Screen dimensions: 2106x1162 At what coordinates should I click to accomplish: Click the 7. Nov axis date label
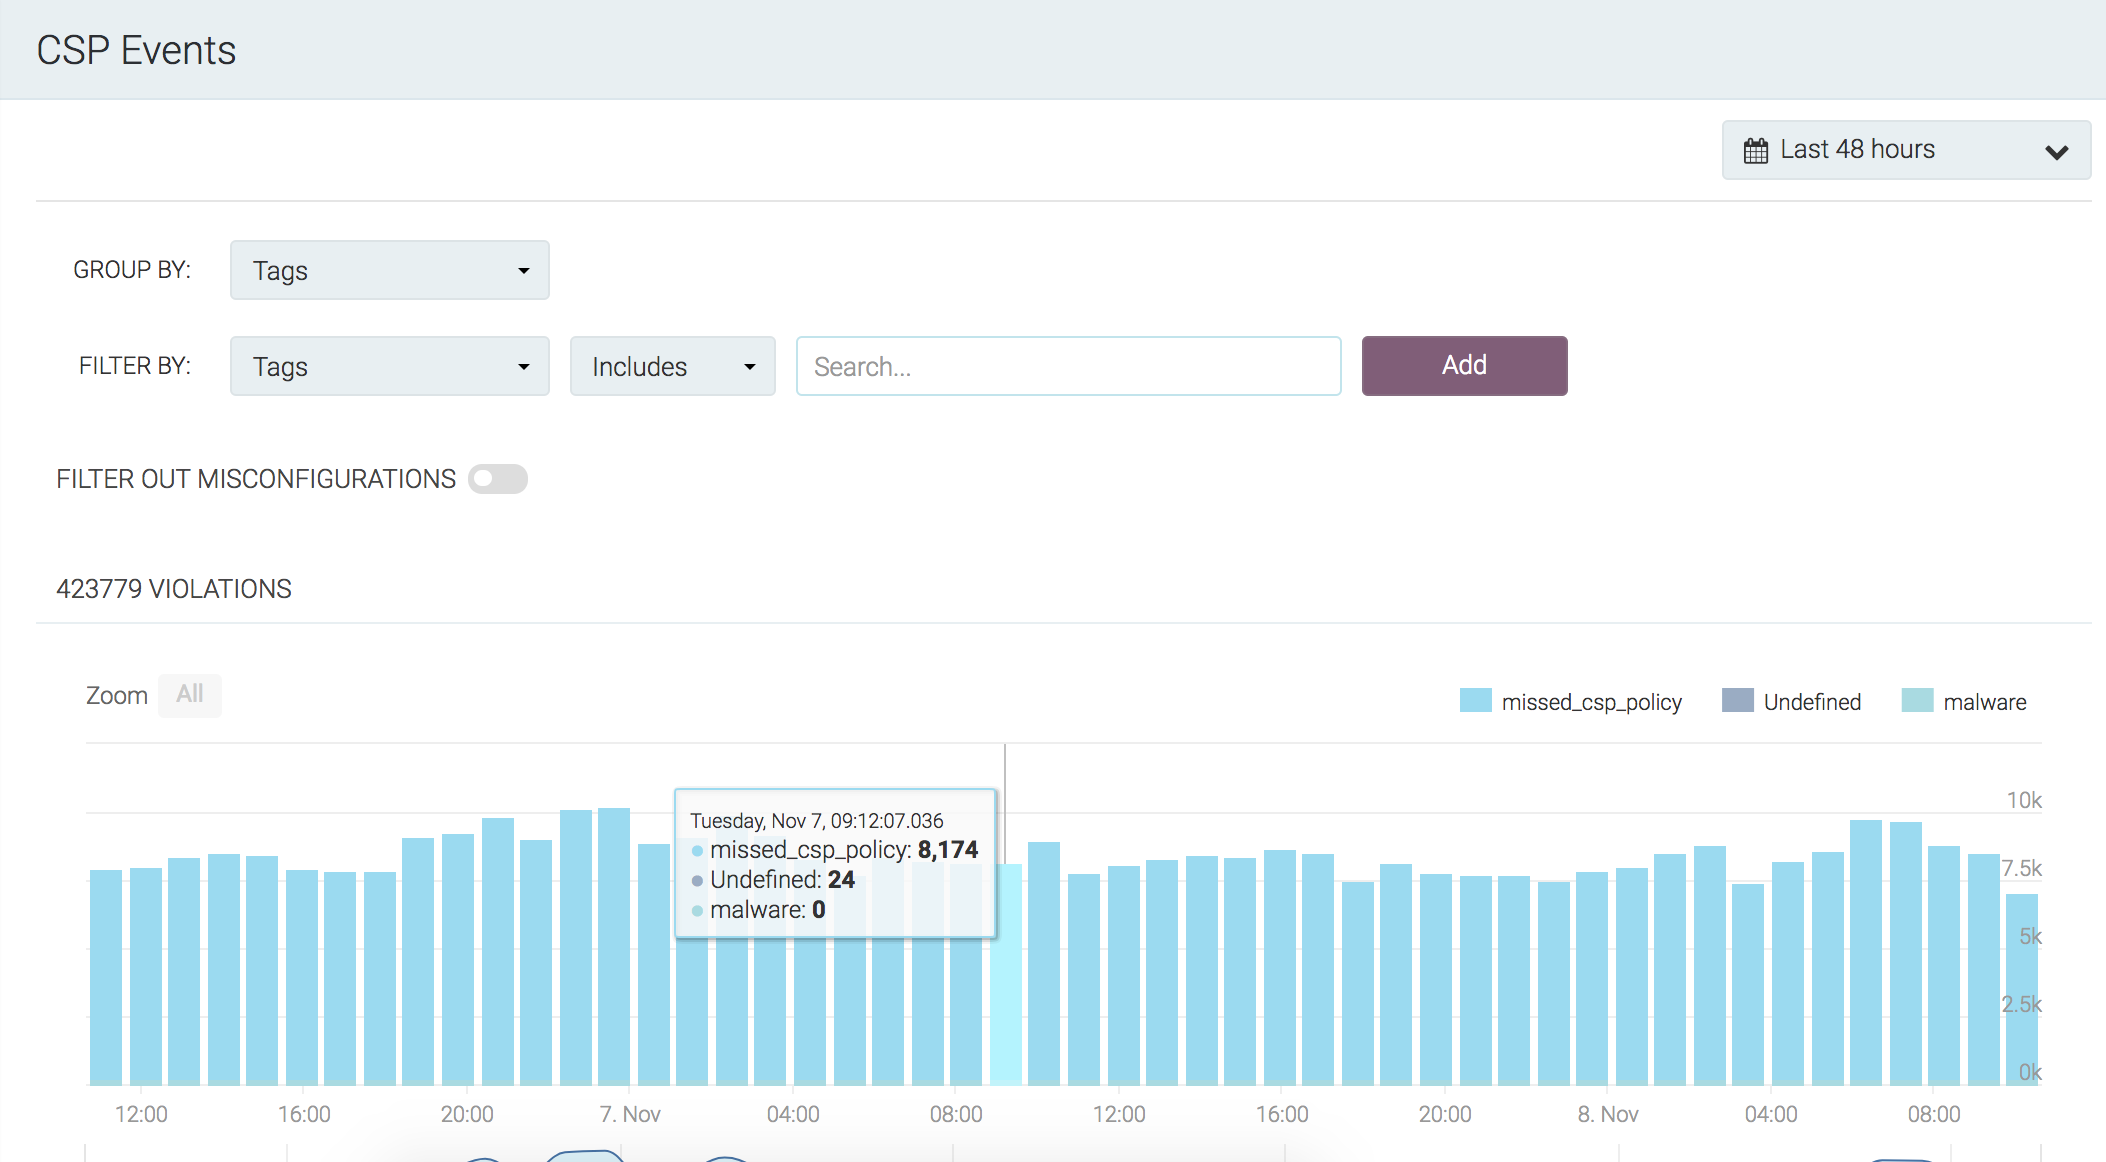click(x=630, y=1114)
